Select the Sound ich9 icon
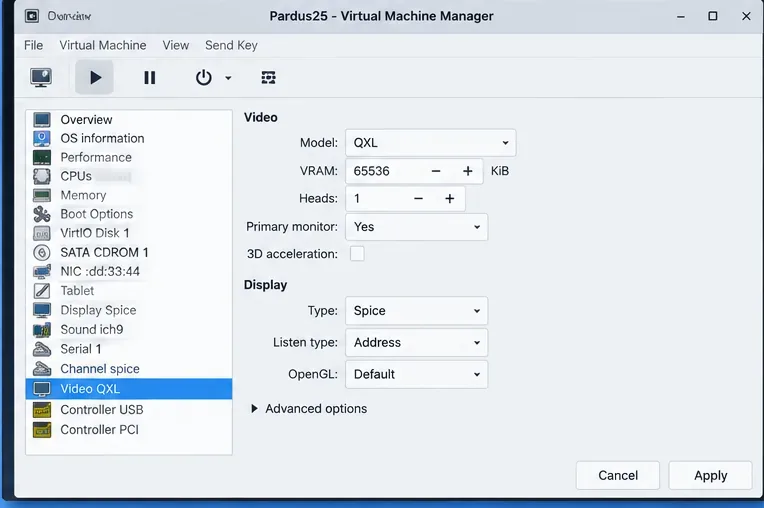 (x=42, y=330)
